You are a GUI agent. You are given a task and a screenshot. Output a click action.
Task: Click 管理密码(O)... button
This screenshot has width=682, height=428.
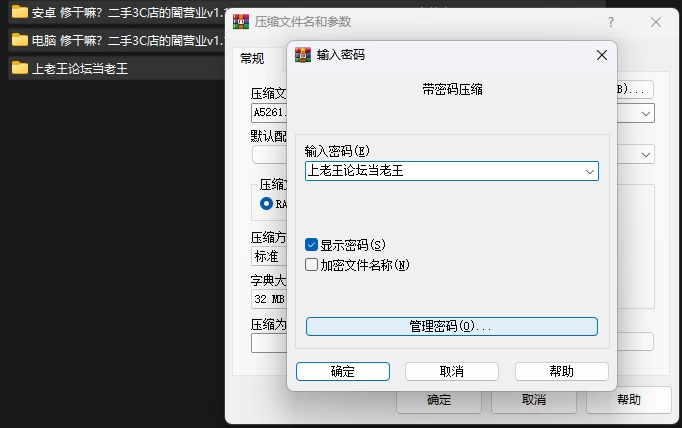coord(451,326)
